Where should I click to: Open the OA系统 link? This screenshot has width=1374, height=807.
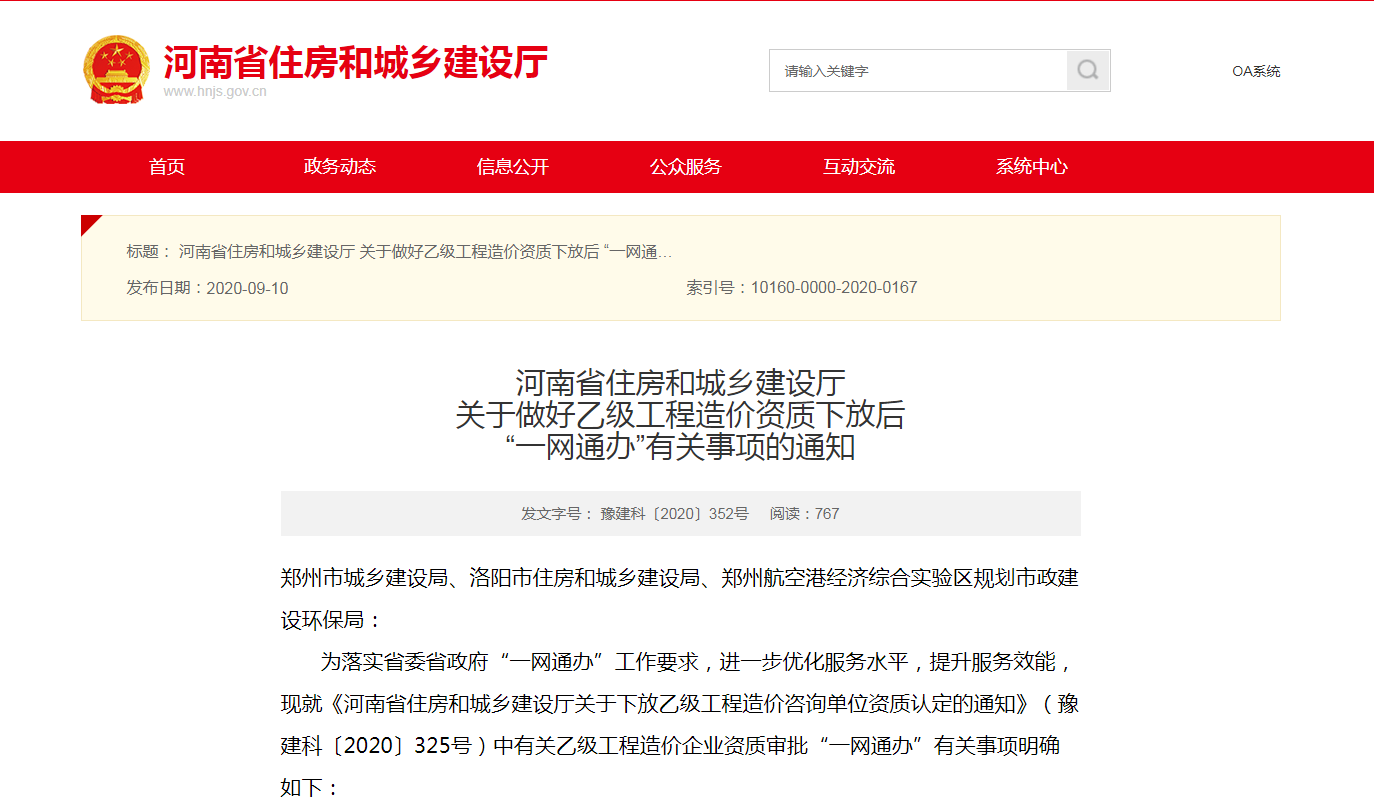(x=1255, y=71)
